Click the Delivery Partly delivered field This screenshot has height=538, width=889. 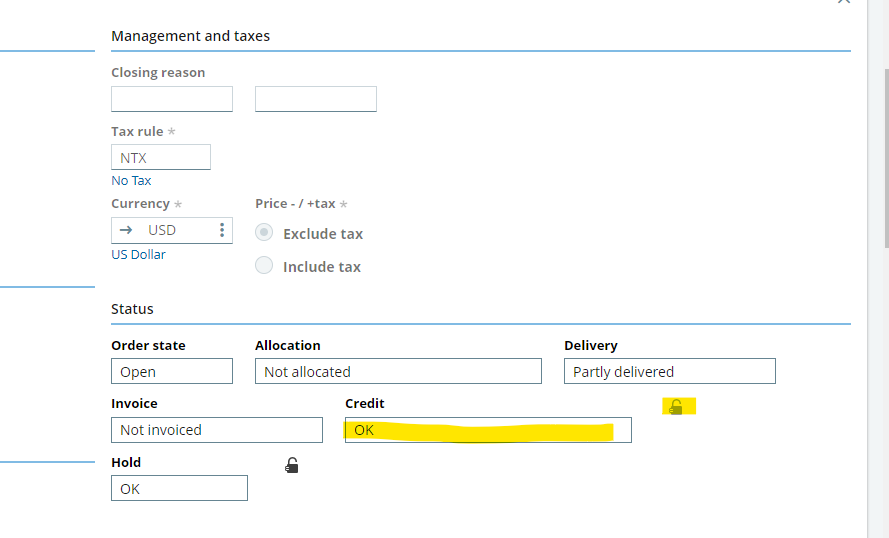click(x=670, y=371)
